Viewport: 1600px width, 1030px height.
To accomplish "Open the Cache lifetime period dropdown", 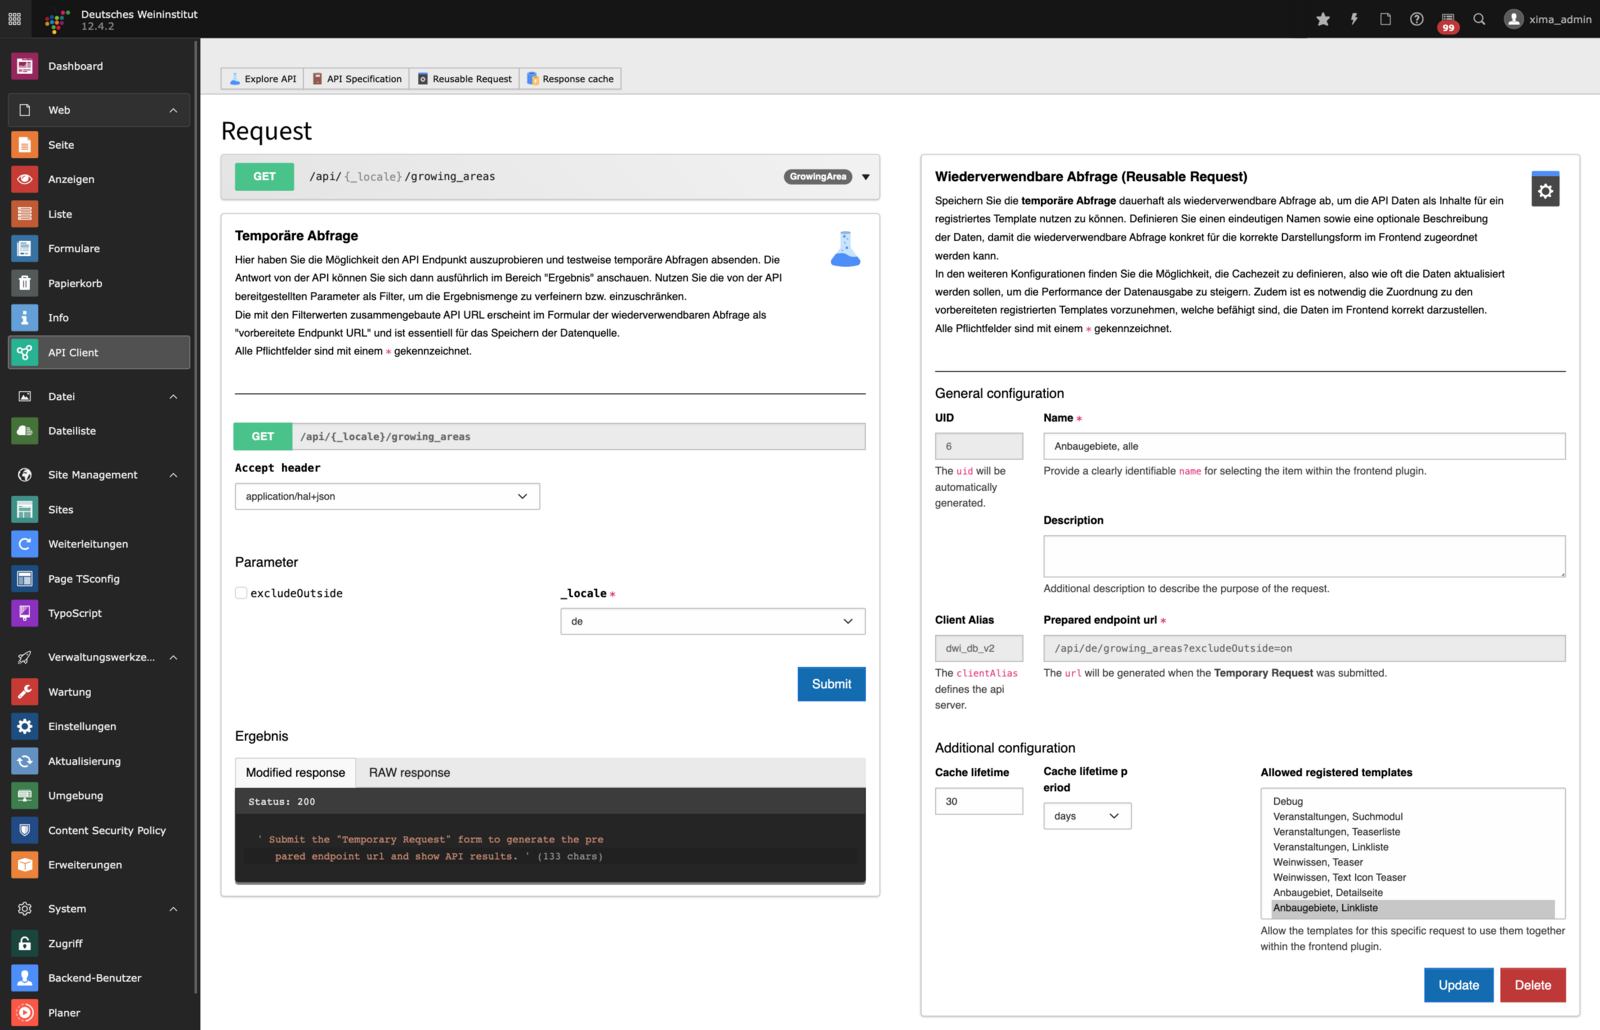I will point(1086,816).
